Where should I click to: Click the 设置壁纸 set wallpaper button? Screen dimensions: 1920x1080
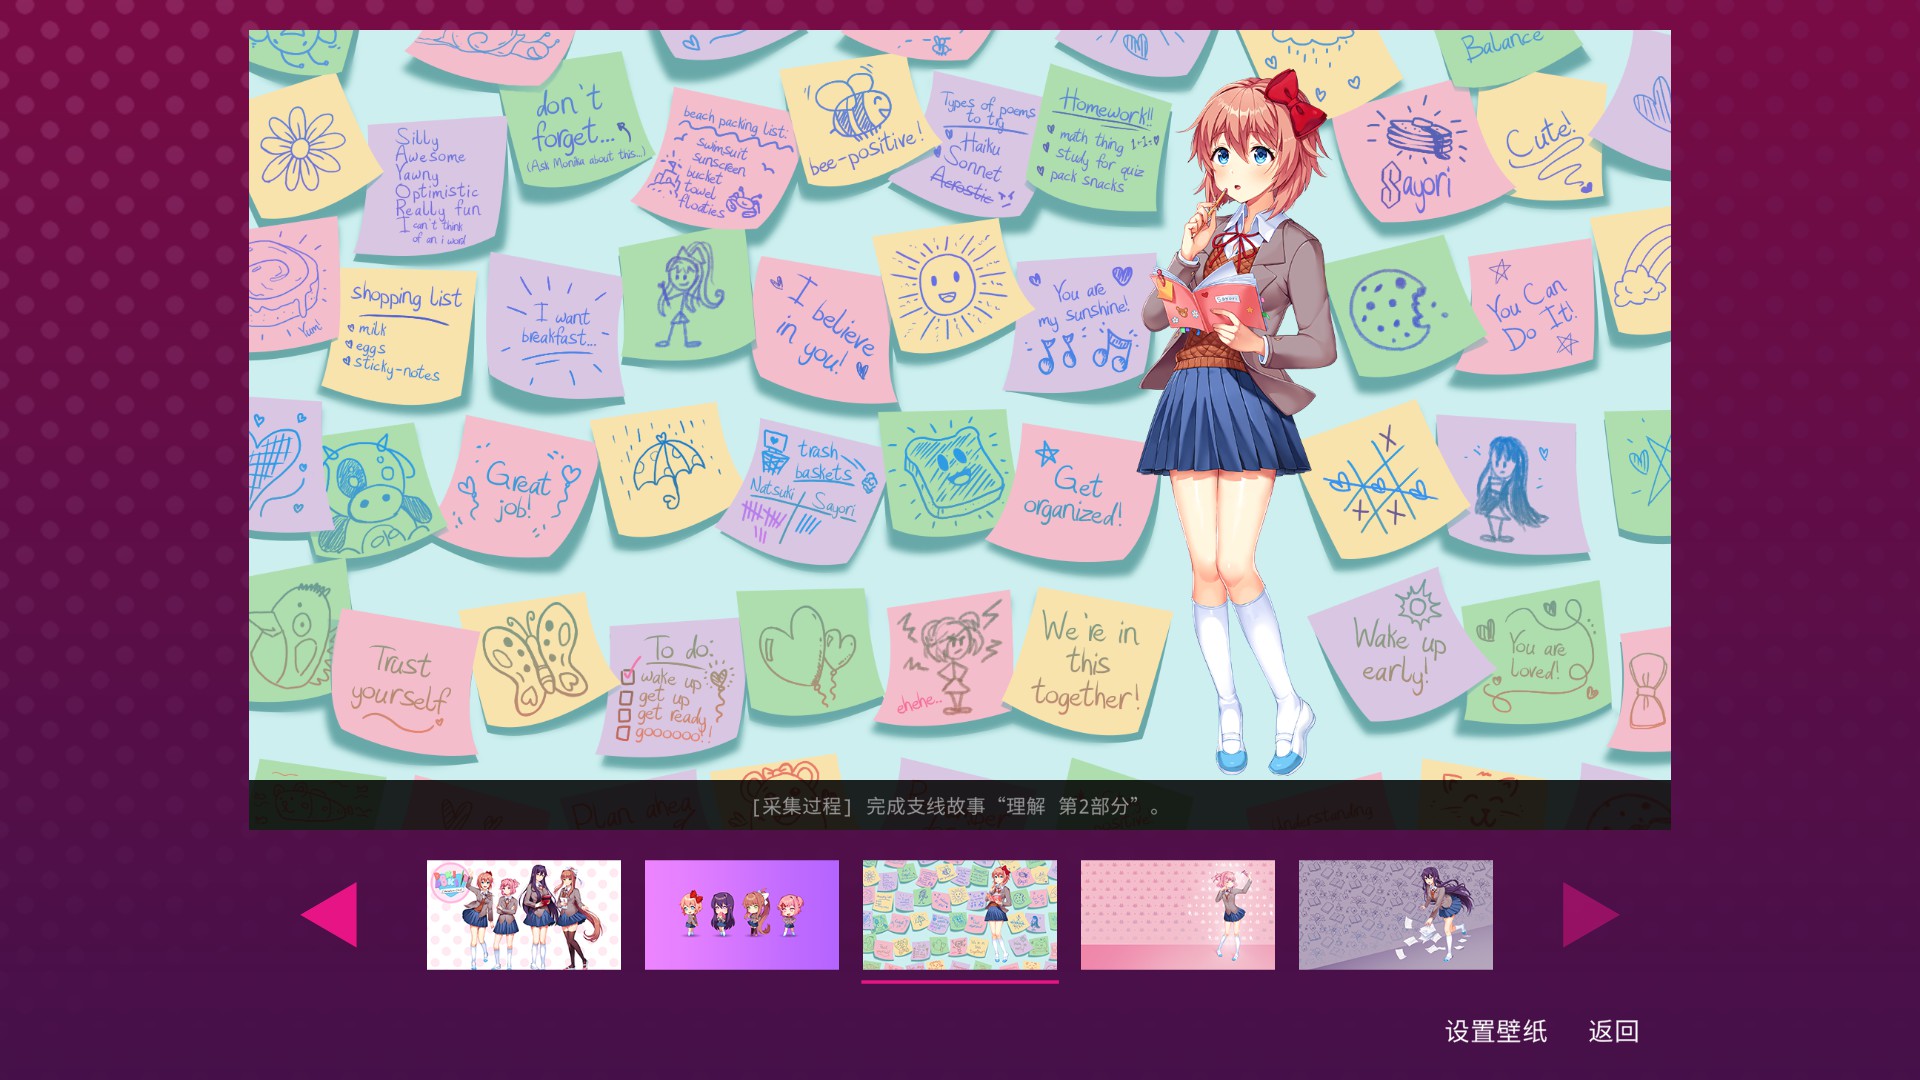pyautogui.click(x=1495, y=1031)
